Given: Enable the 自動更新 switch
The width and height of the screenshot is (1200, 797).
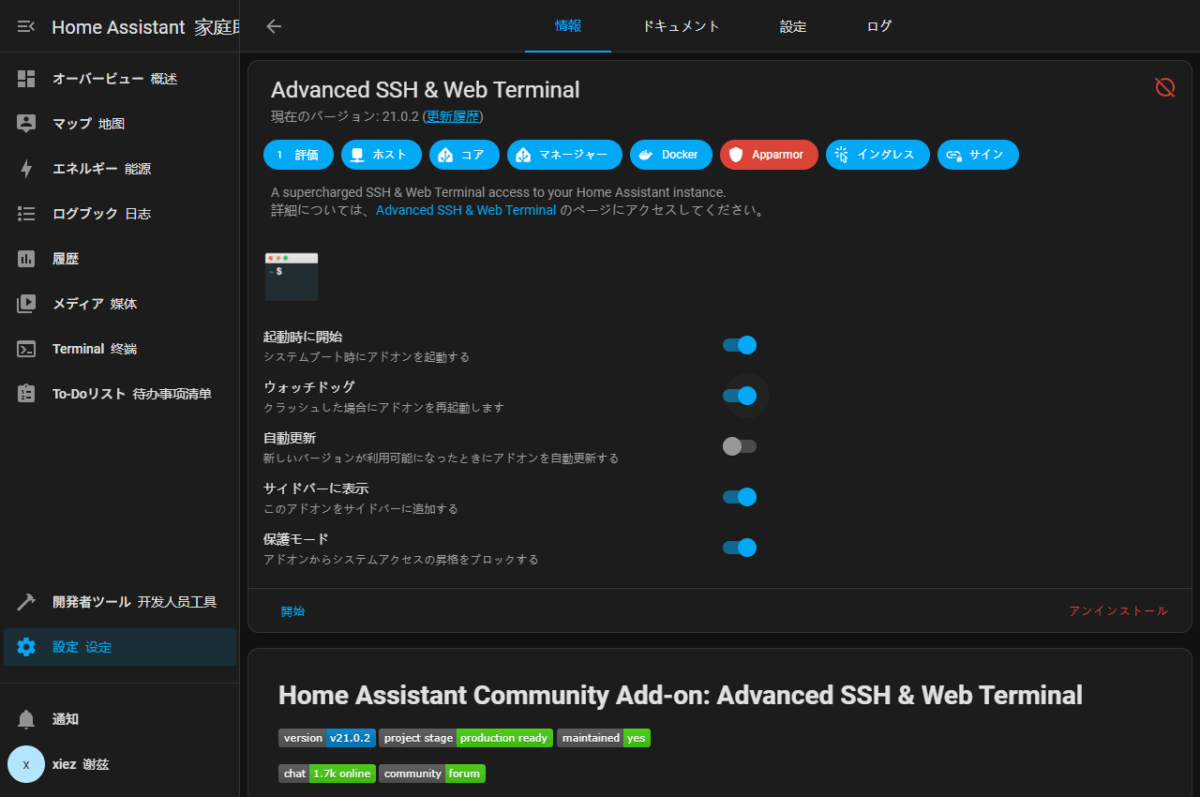Looking at the screenshot, I should [x=739, y=446].
